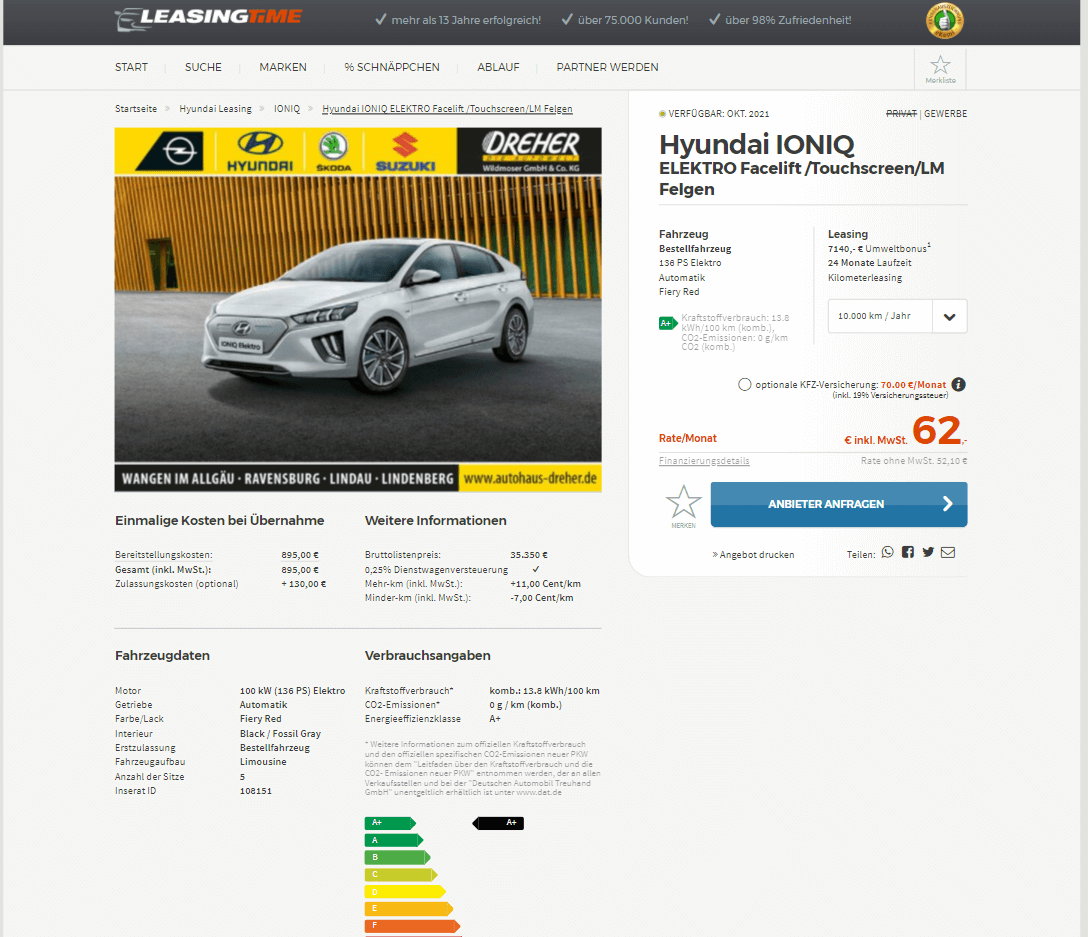Open Hyundai Leasing breadcrumb
1088x937 pixels.
coord(215,109)
